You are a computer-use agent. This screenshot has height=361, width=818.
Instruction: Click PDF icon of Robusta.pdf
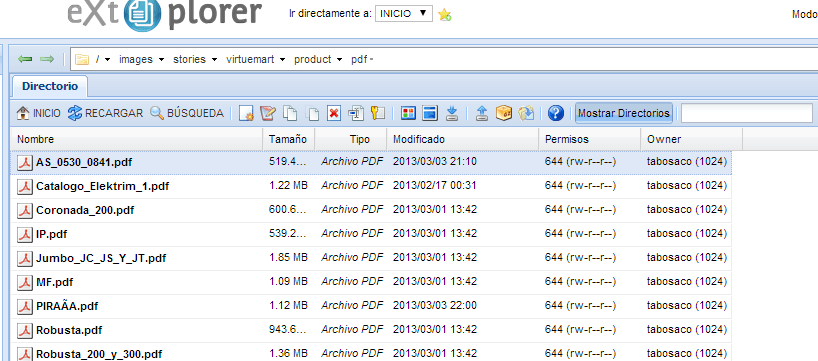[25, 330]
